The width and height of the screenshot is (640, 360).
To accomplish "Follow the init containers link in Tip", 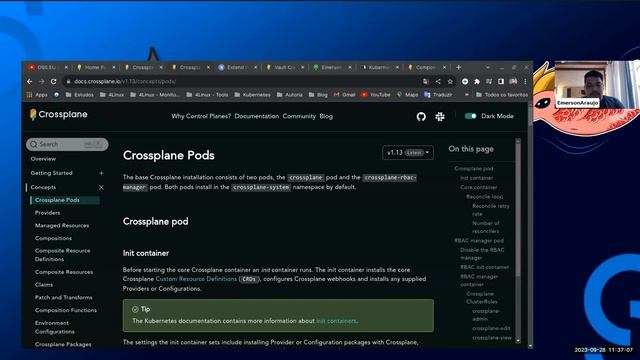I will coord(336,321).
